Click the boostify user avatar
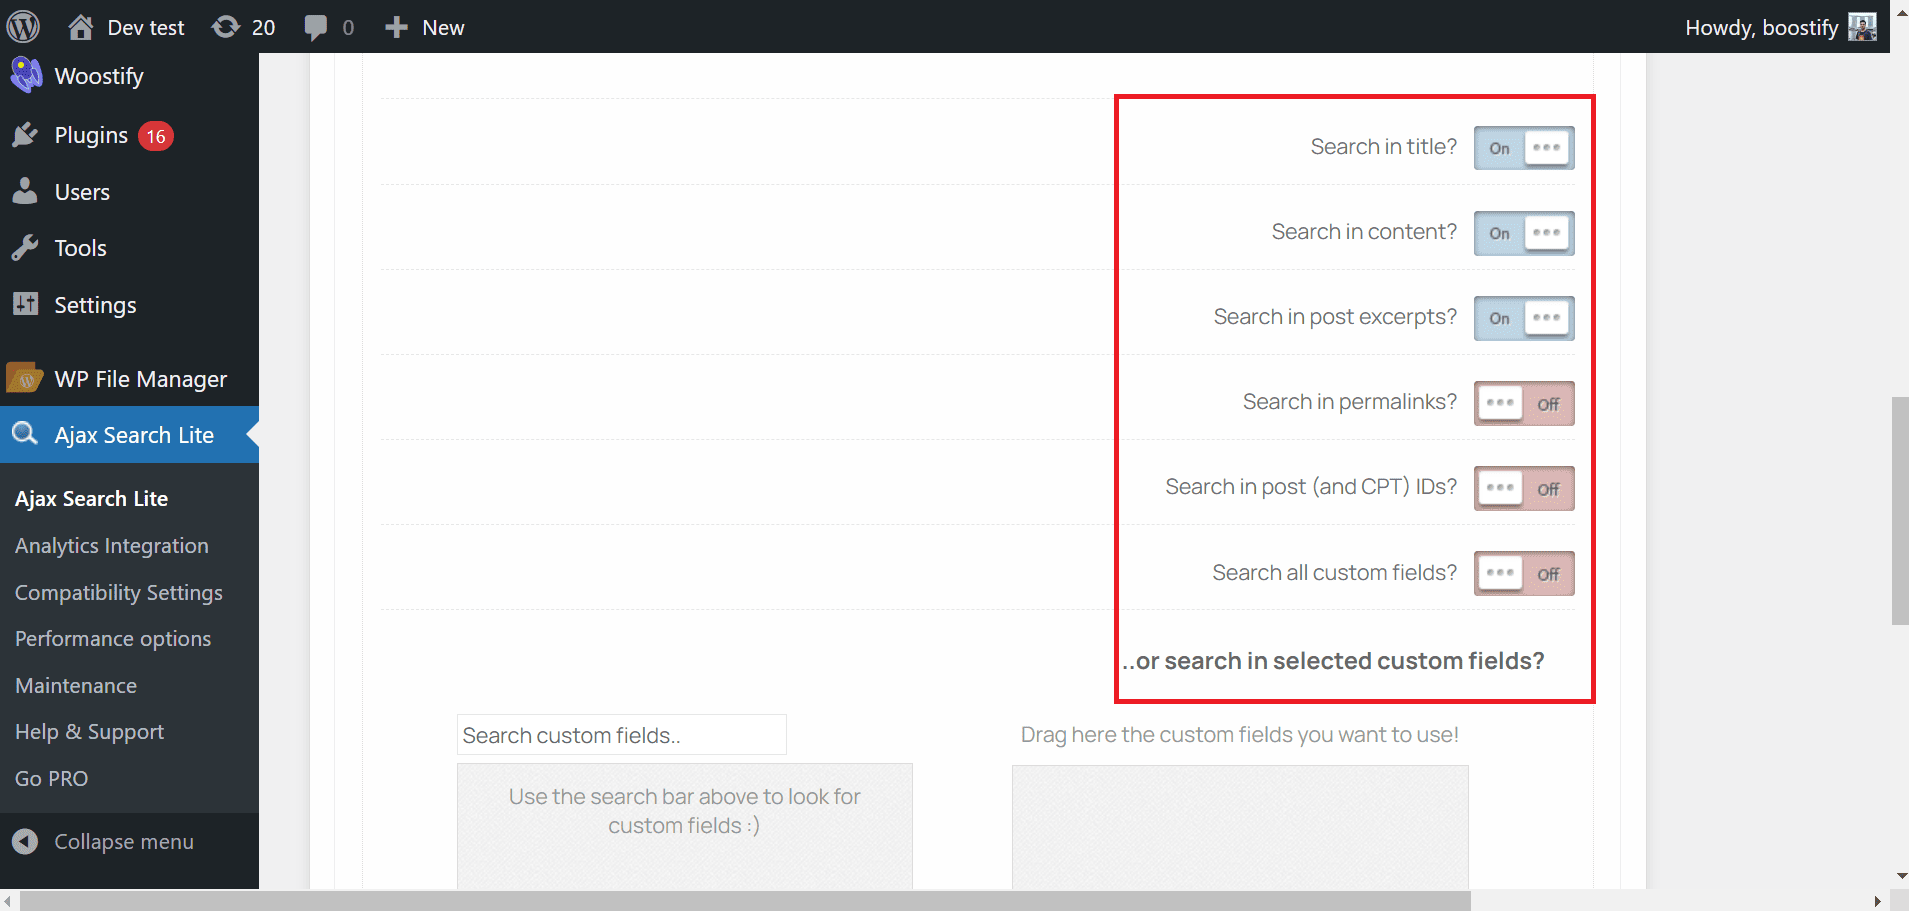1909x911 pixels. coord(1862,27)
